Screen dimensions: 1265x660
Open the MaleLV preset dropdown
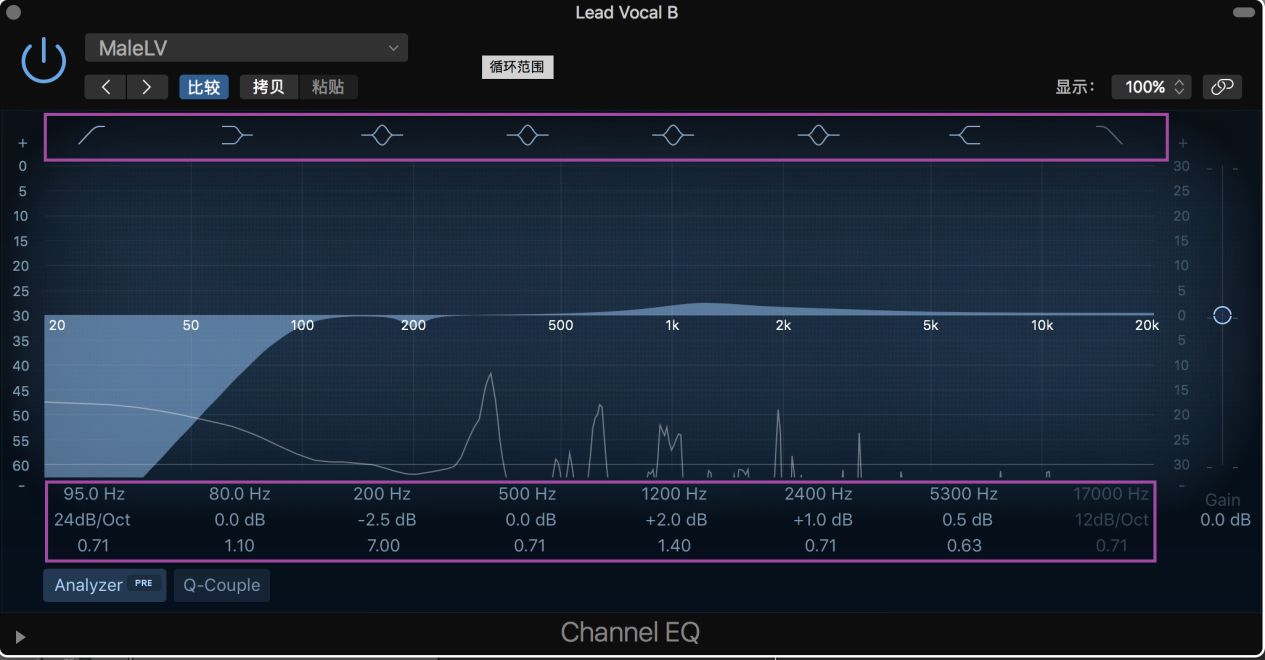point(246,48)
